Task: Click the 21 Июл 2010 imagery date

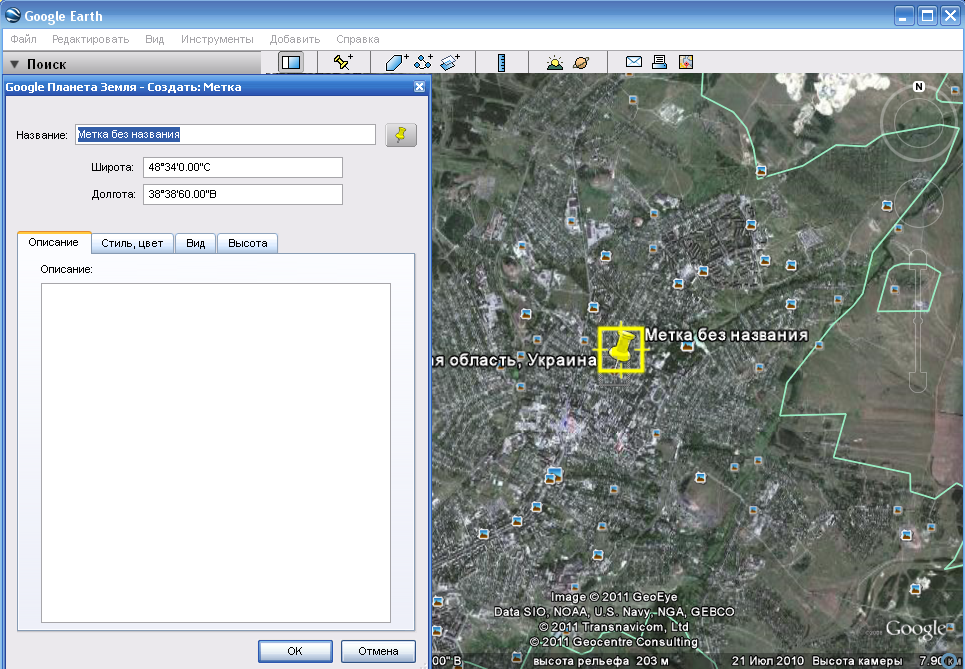Action: [768, 661]
